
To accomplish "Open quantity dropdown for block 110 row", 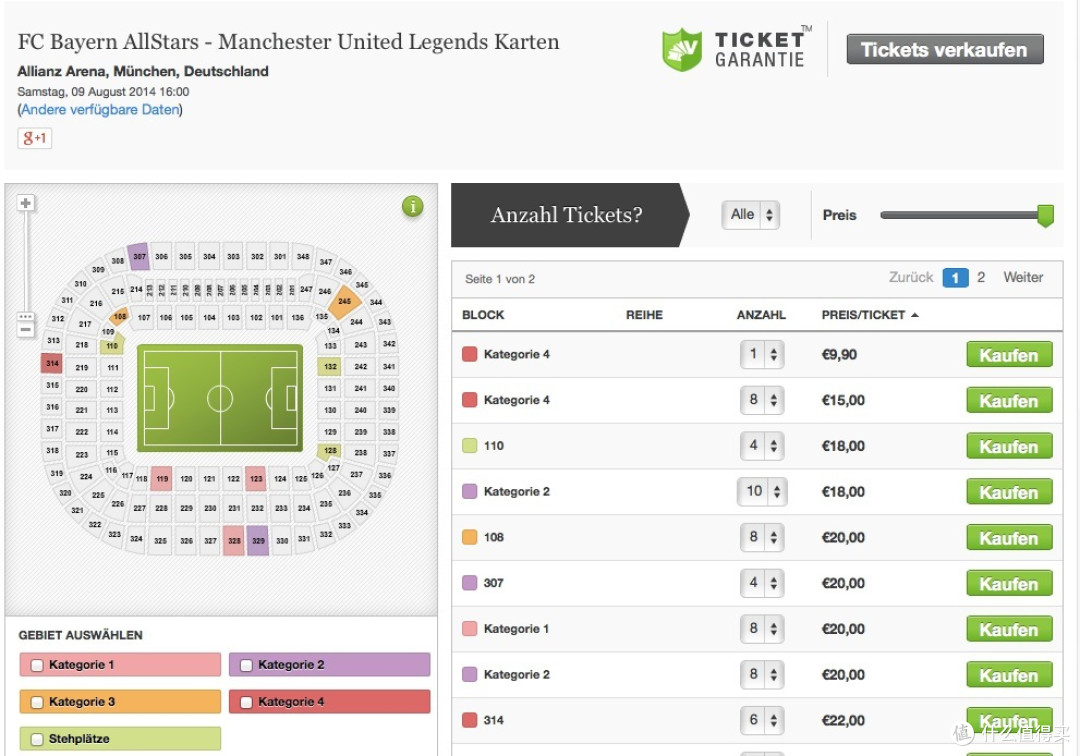I will point(762,446).
